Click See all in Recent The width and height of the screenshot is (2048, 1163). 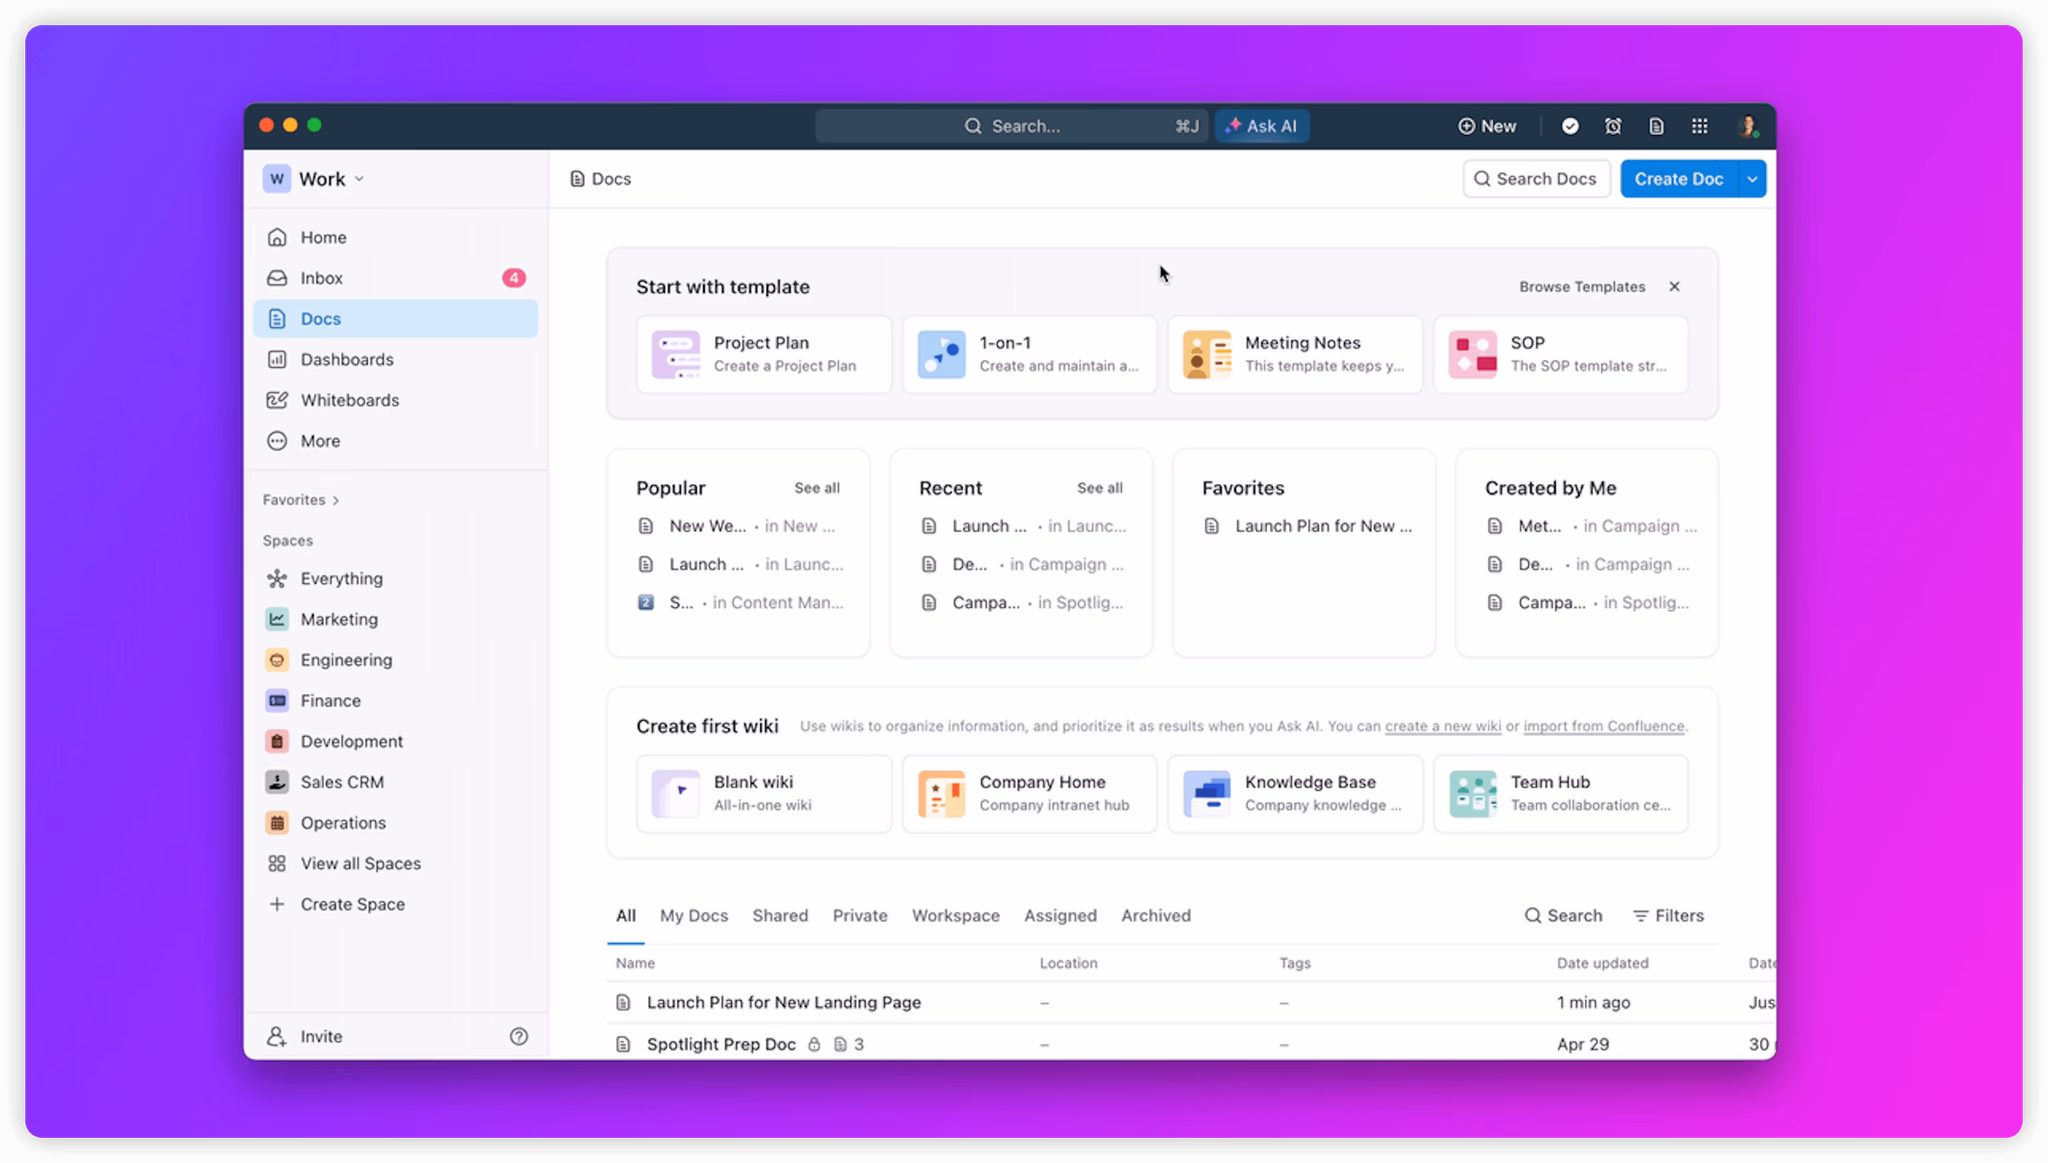(1100, 488)
